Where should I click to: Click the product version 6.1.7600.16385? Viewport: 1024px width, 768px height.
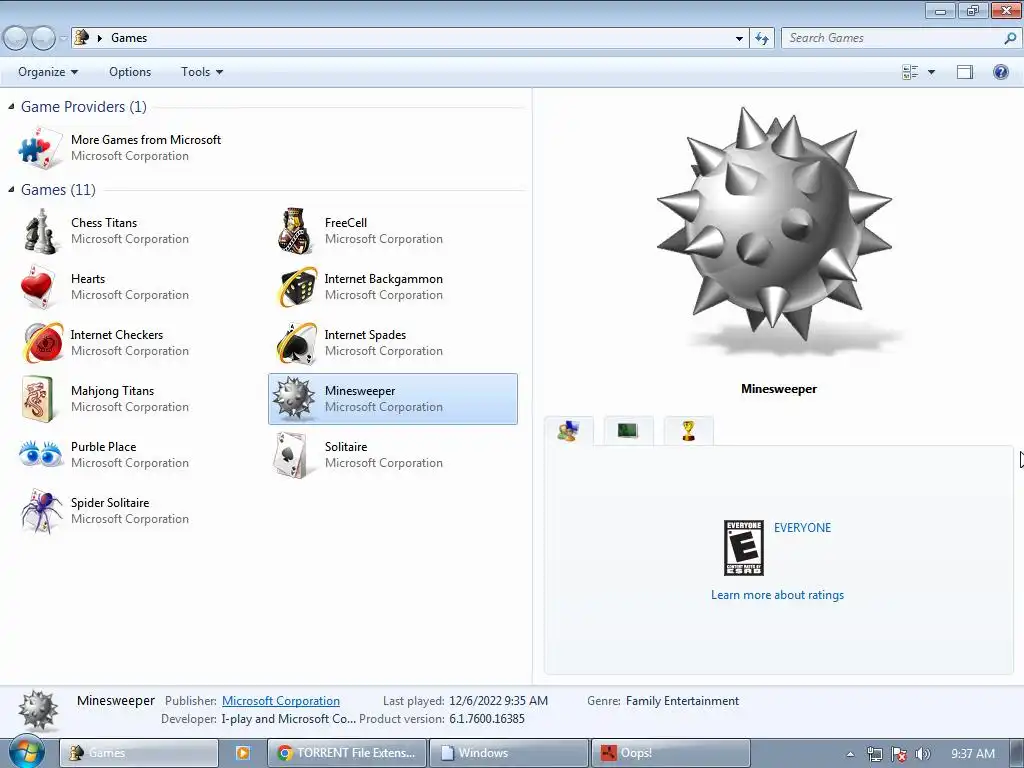487,719
